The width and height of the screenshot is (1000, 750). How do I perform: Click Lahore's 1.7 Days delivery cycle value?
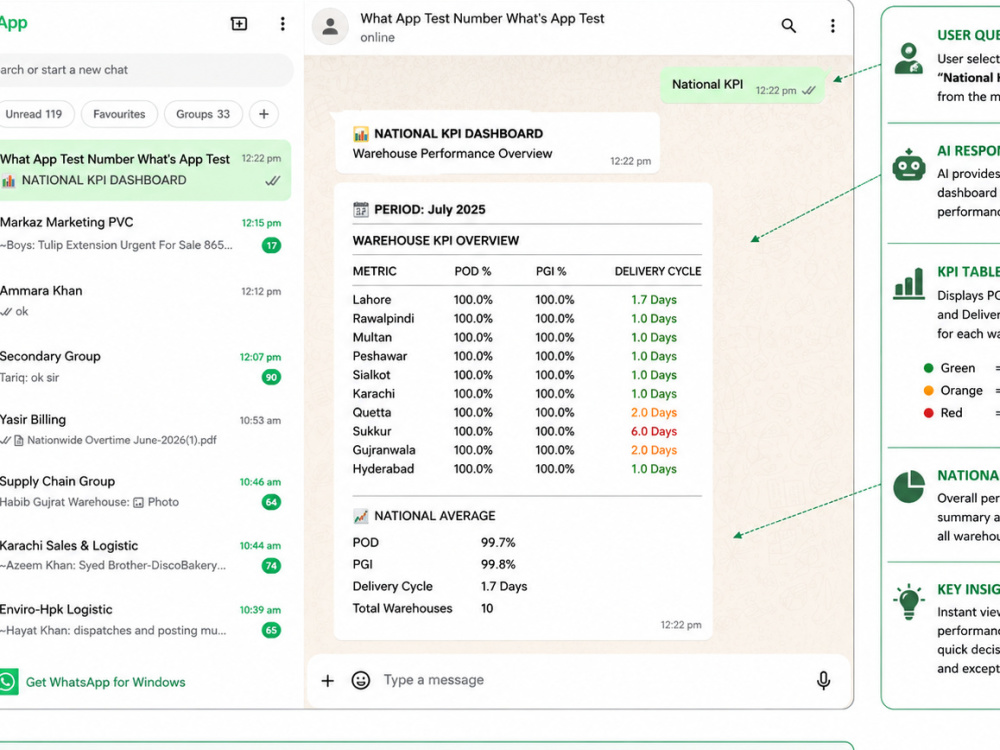pos(654,300)
